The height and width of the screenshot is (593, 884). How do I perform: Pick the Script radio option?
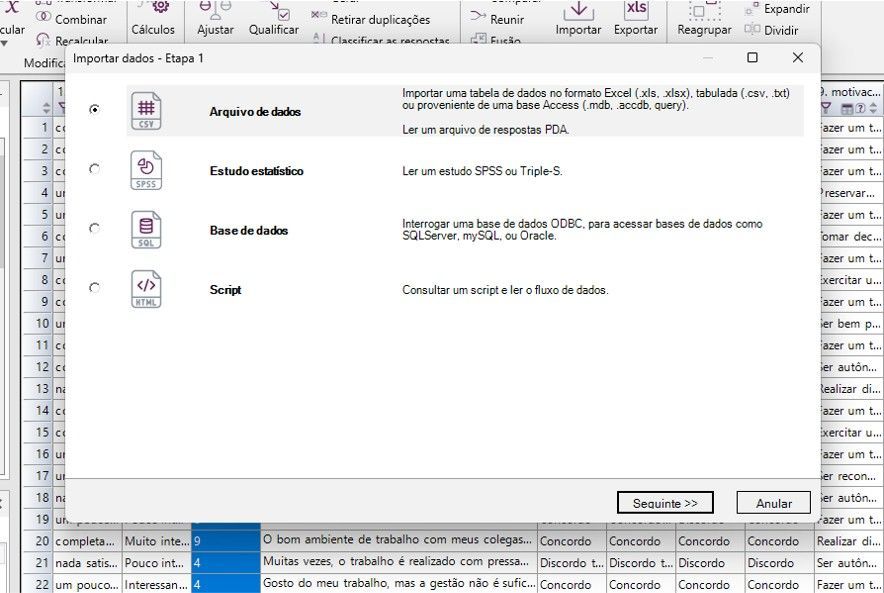click(95, 288)
